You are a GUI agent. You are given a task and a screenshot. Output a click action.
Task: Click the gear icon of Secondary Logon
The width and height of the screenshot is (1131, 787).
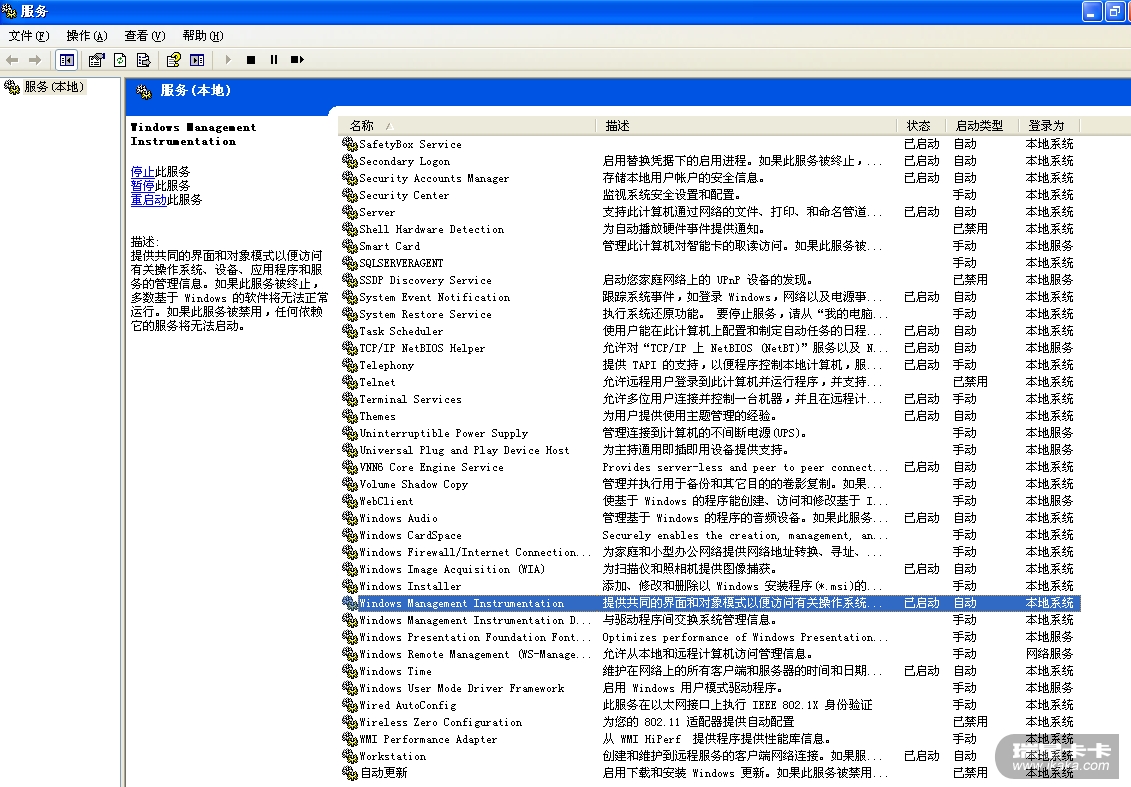pyautogui.click(x=350, y=161)
